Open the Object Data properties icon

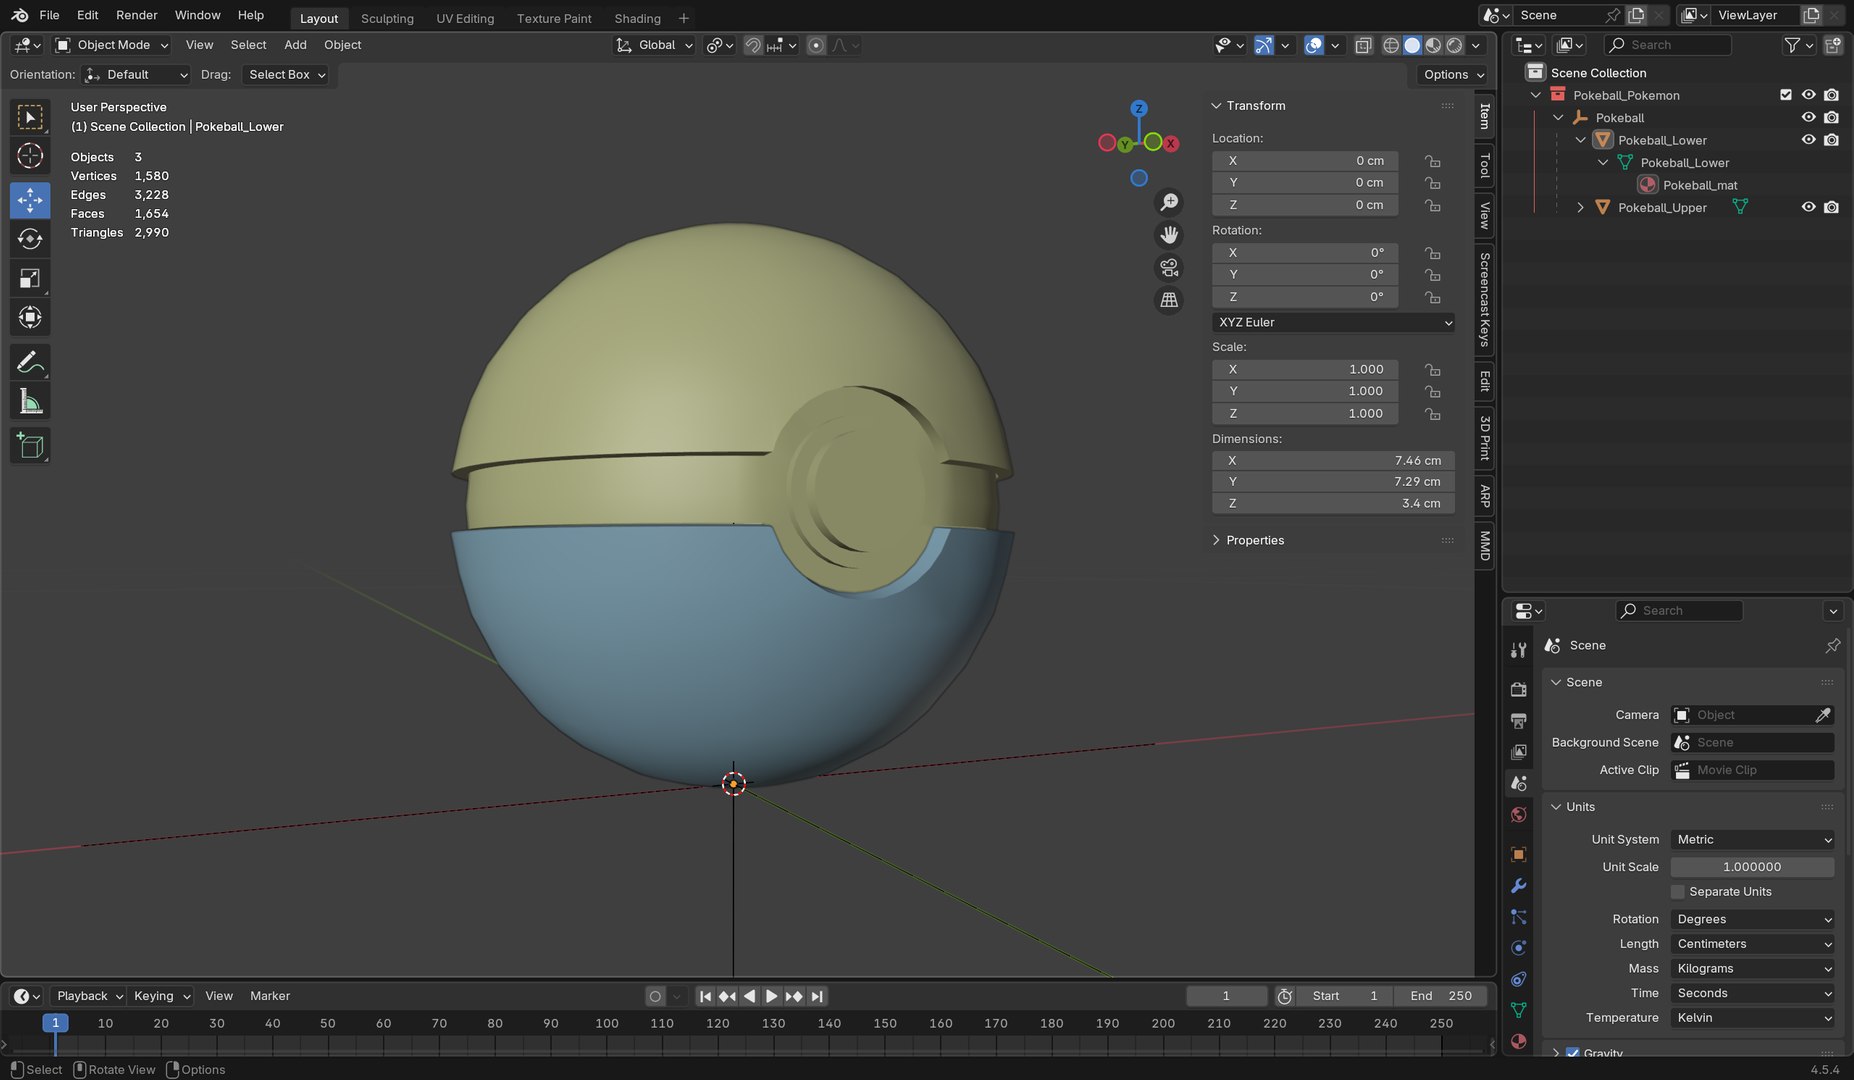tap(1518, 1010)
